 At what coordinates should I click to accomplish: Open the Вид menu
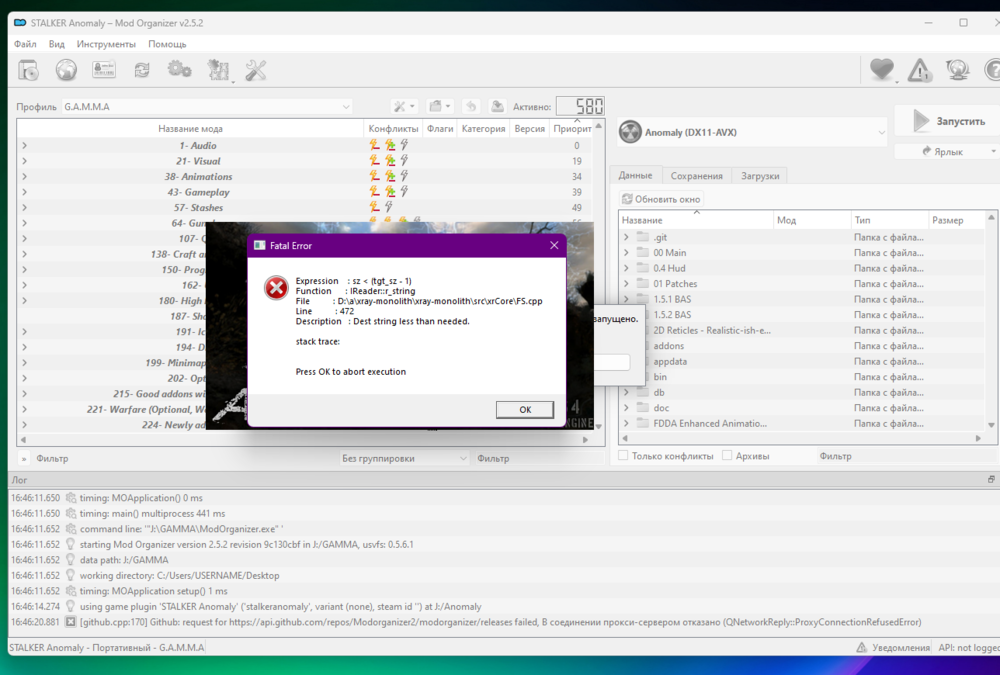(57, 44)
